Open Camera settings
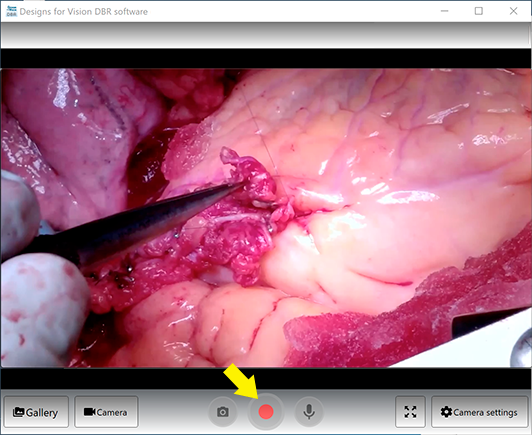This screenshot has width=532, height=435. [479, 412]
